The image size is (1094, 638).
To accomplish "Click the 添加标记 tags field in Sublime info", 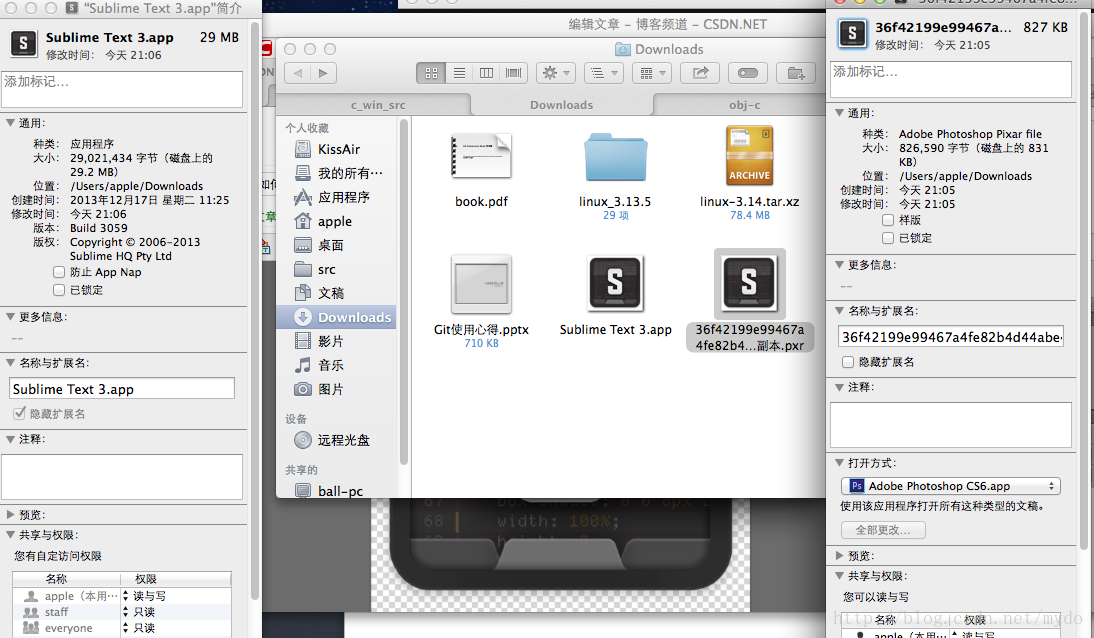I will tap(122, 89).
